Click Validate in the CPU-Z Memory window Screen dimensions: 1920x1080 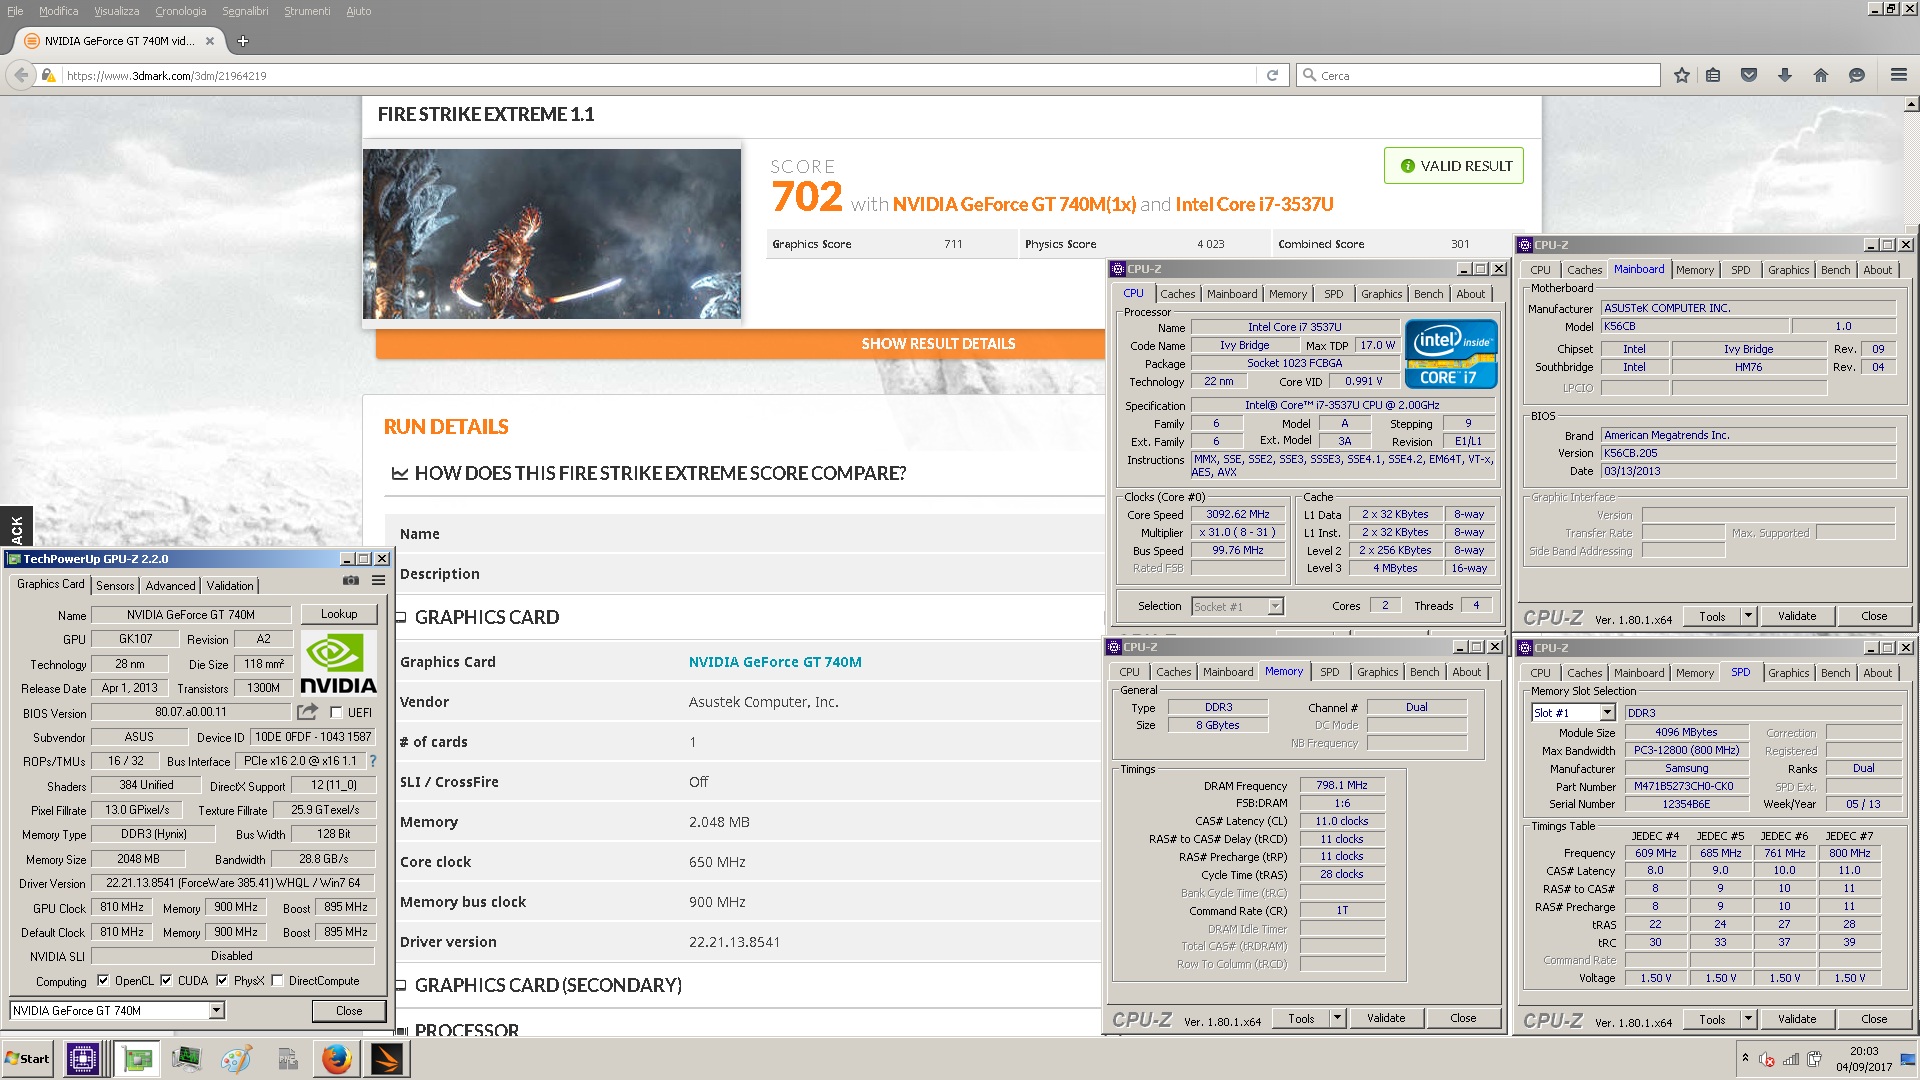coord(1386,1018)
